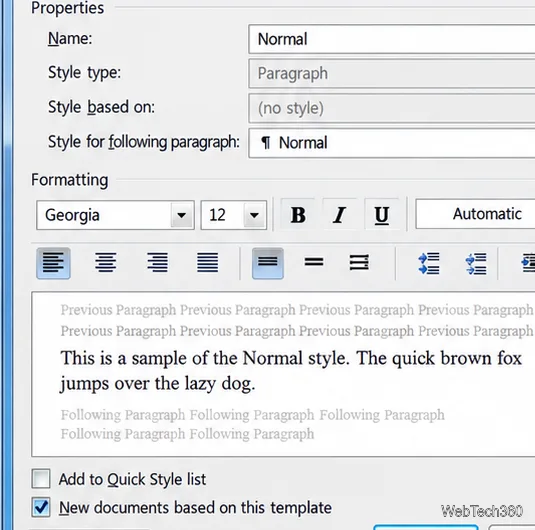Screen dimensions: 535x530
Task: Select align left paragraph alignment
Action: pos(54,263)
